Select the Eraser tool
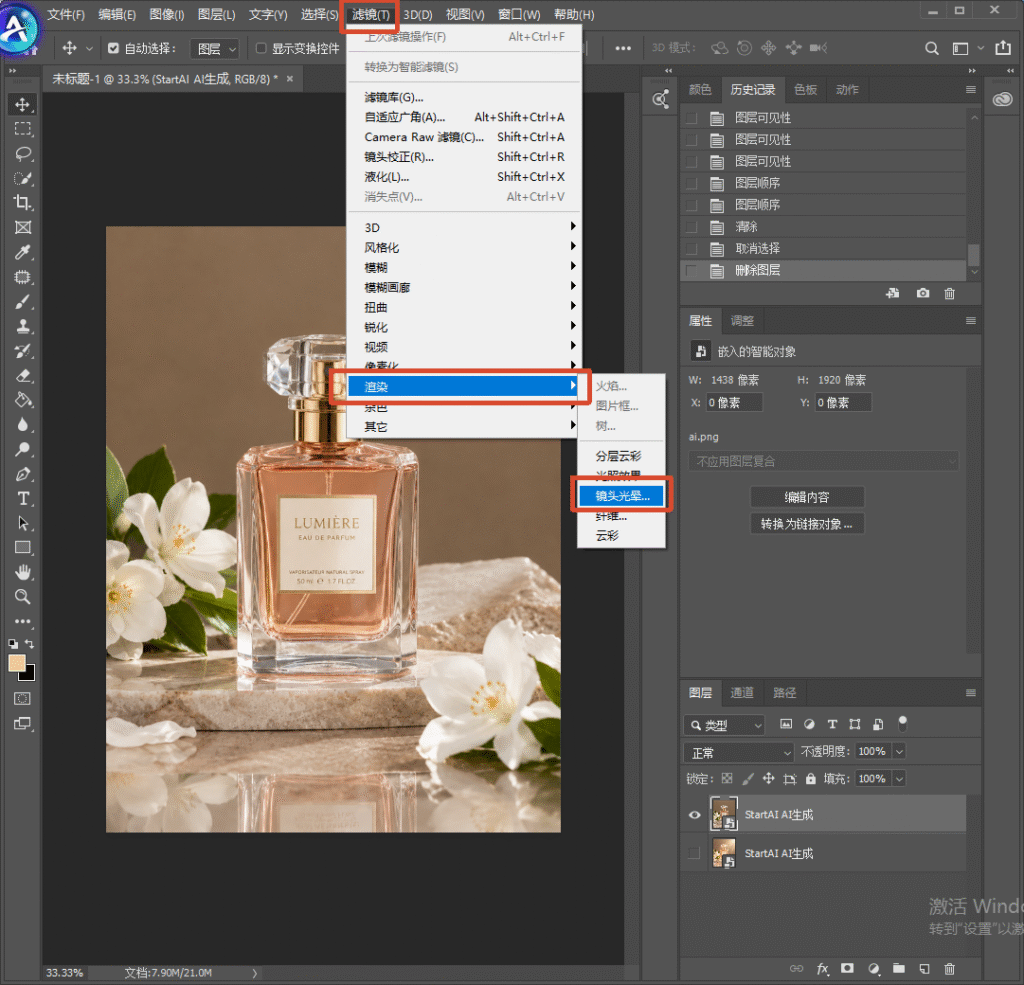The image size is (1024, 985). (x=23, y=376)
